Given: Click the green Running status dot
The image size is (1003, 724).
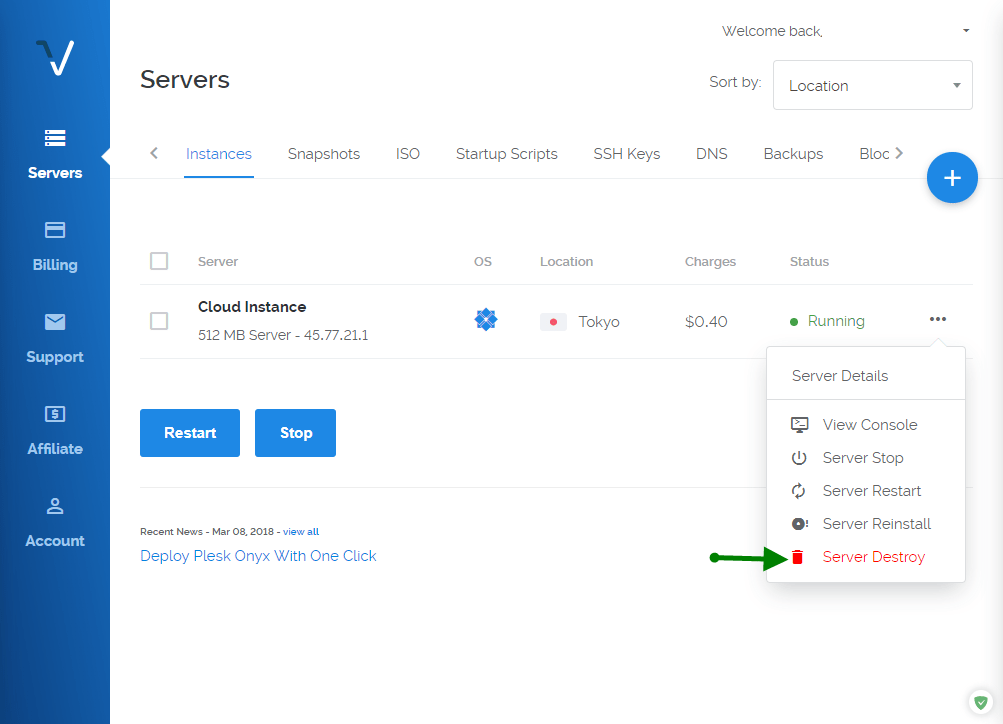Looking at the screenshot, I should click(x=794, y=322).
